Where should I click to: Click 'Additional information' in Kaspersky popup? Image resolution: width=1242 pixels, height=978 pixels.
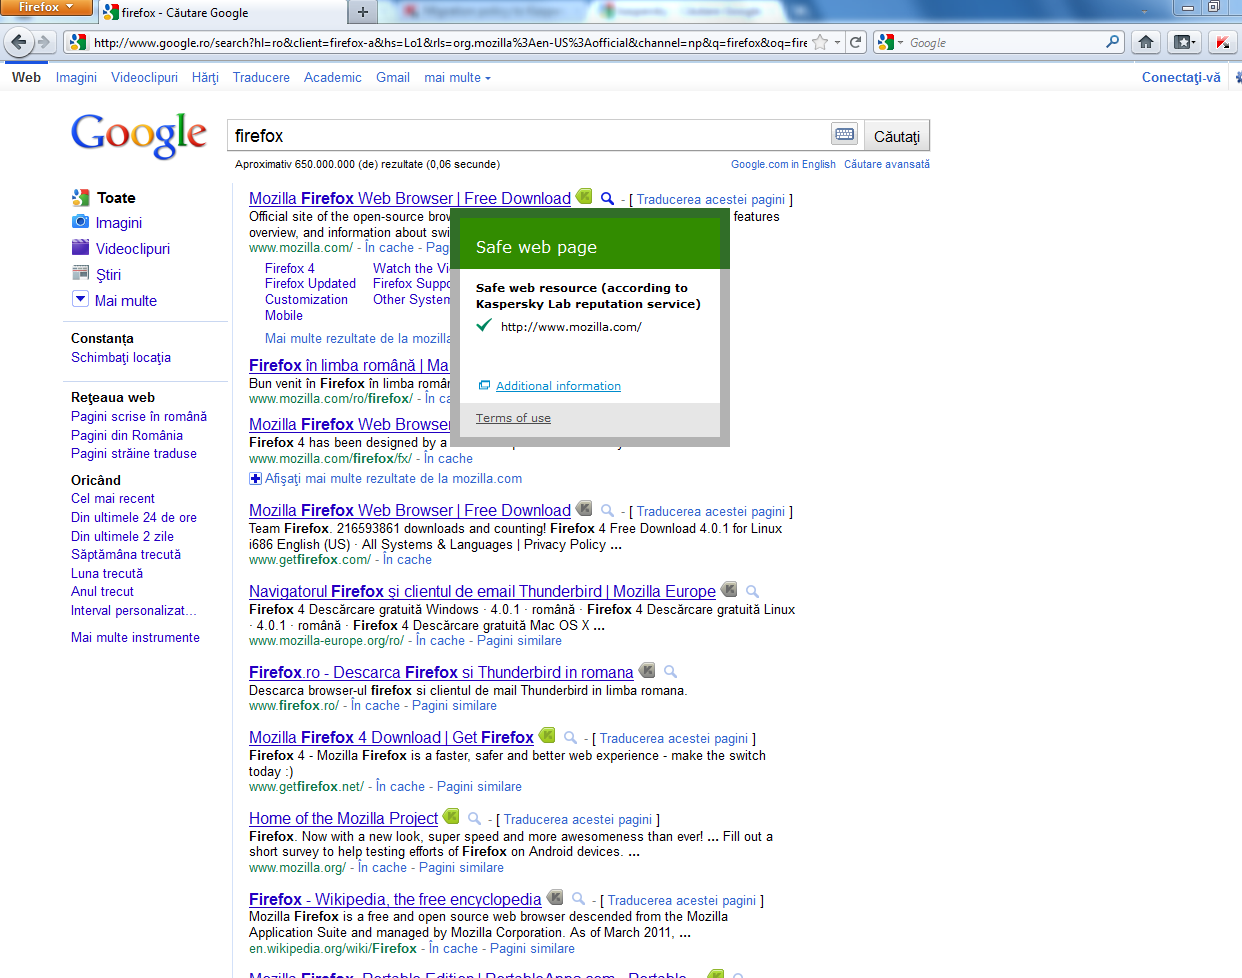coord(558,386)
